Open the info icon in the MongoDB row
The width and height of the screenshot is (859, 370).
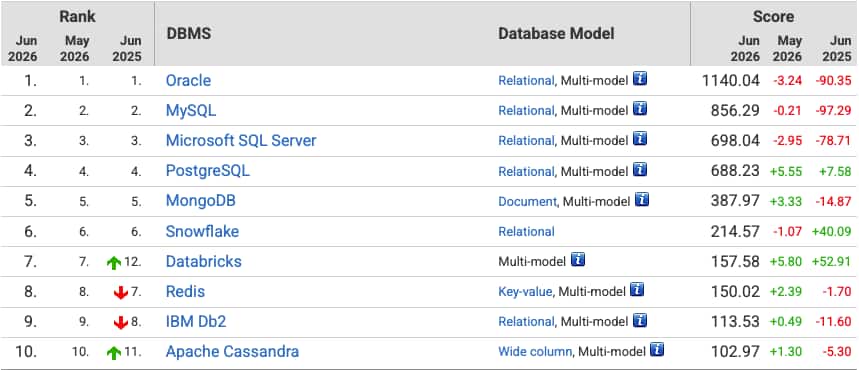coord(642,200)
